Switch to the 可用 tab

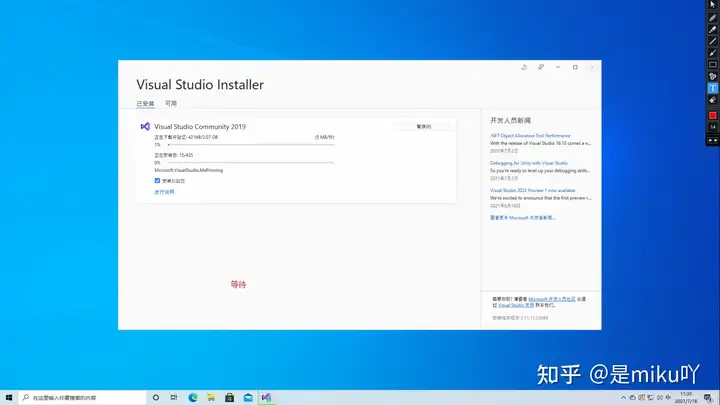coord(171,103)
